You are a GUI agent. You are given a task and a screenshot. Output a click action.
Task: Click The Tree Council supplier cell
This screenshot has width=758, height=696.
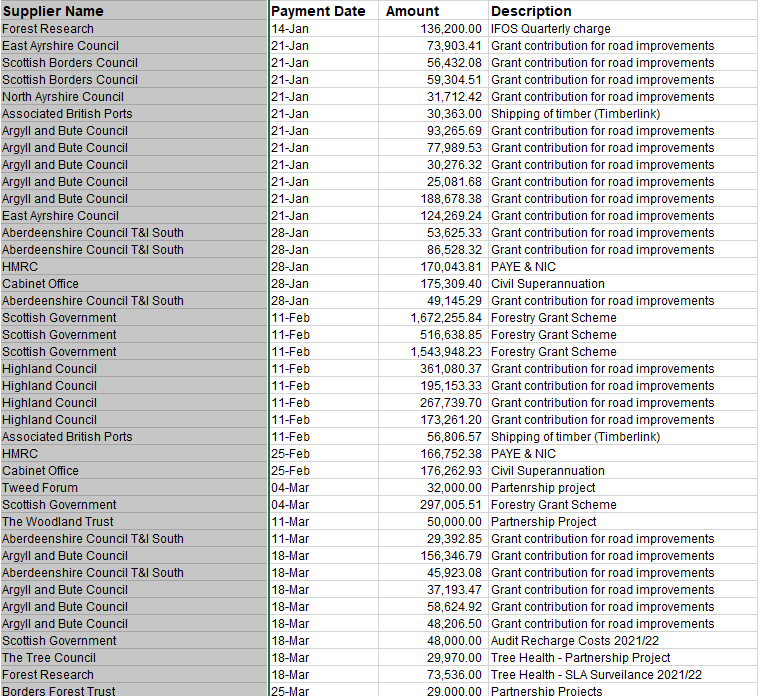point(49,658)
